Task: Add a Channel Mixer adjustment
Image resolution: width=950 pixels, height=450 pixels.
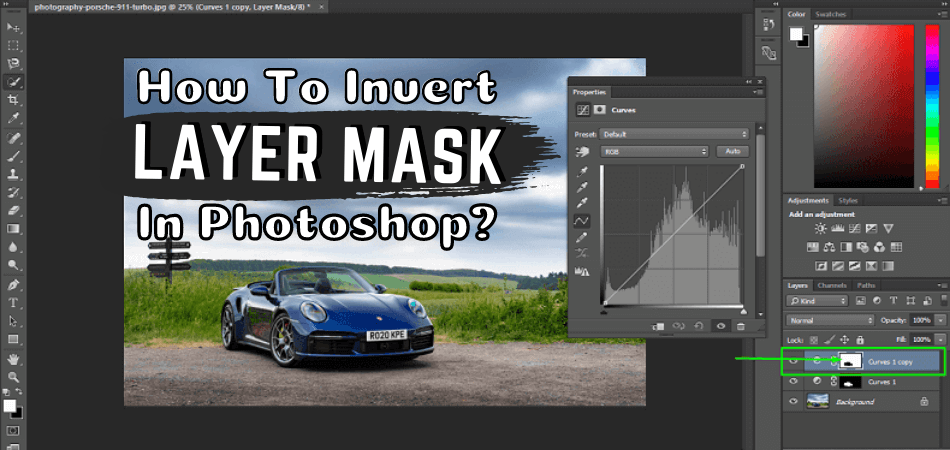Action: 880,247
